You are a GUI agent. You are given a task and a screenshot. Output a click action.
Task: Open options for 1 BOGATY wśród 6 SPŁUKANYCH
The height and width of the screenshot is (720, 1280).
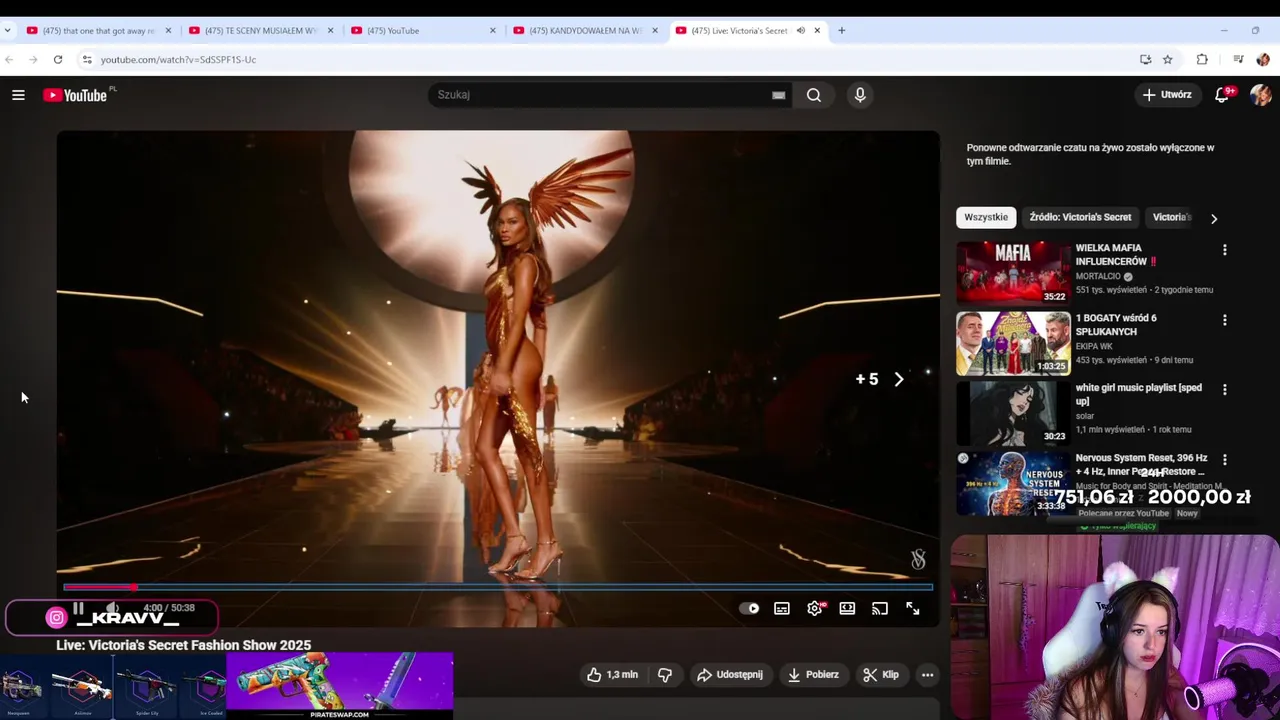point(1224,320)
